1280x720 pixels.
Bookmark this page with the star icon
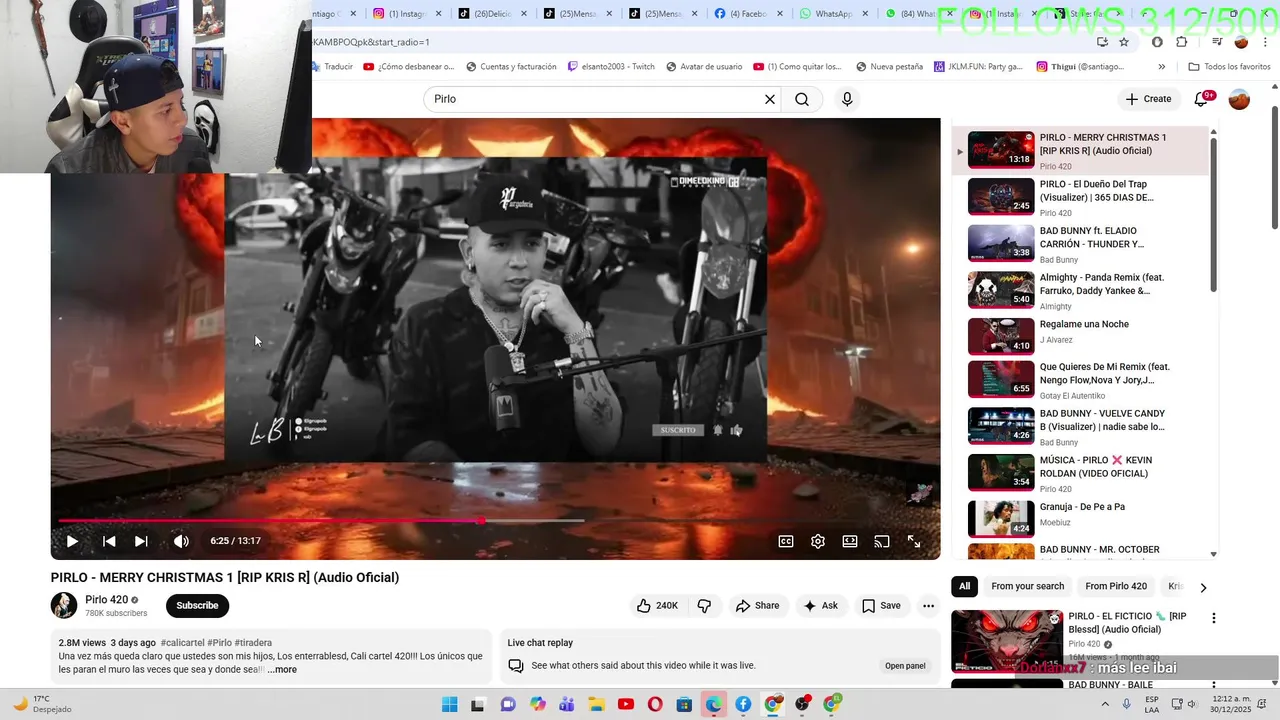point(1124,42)
